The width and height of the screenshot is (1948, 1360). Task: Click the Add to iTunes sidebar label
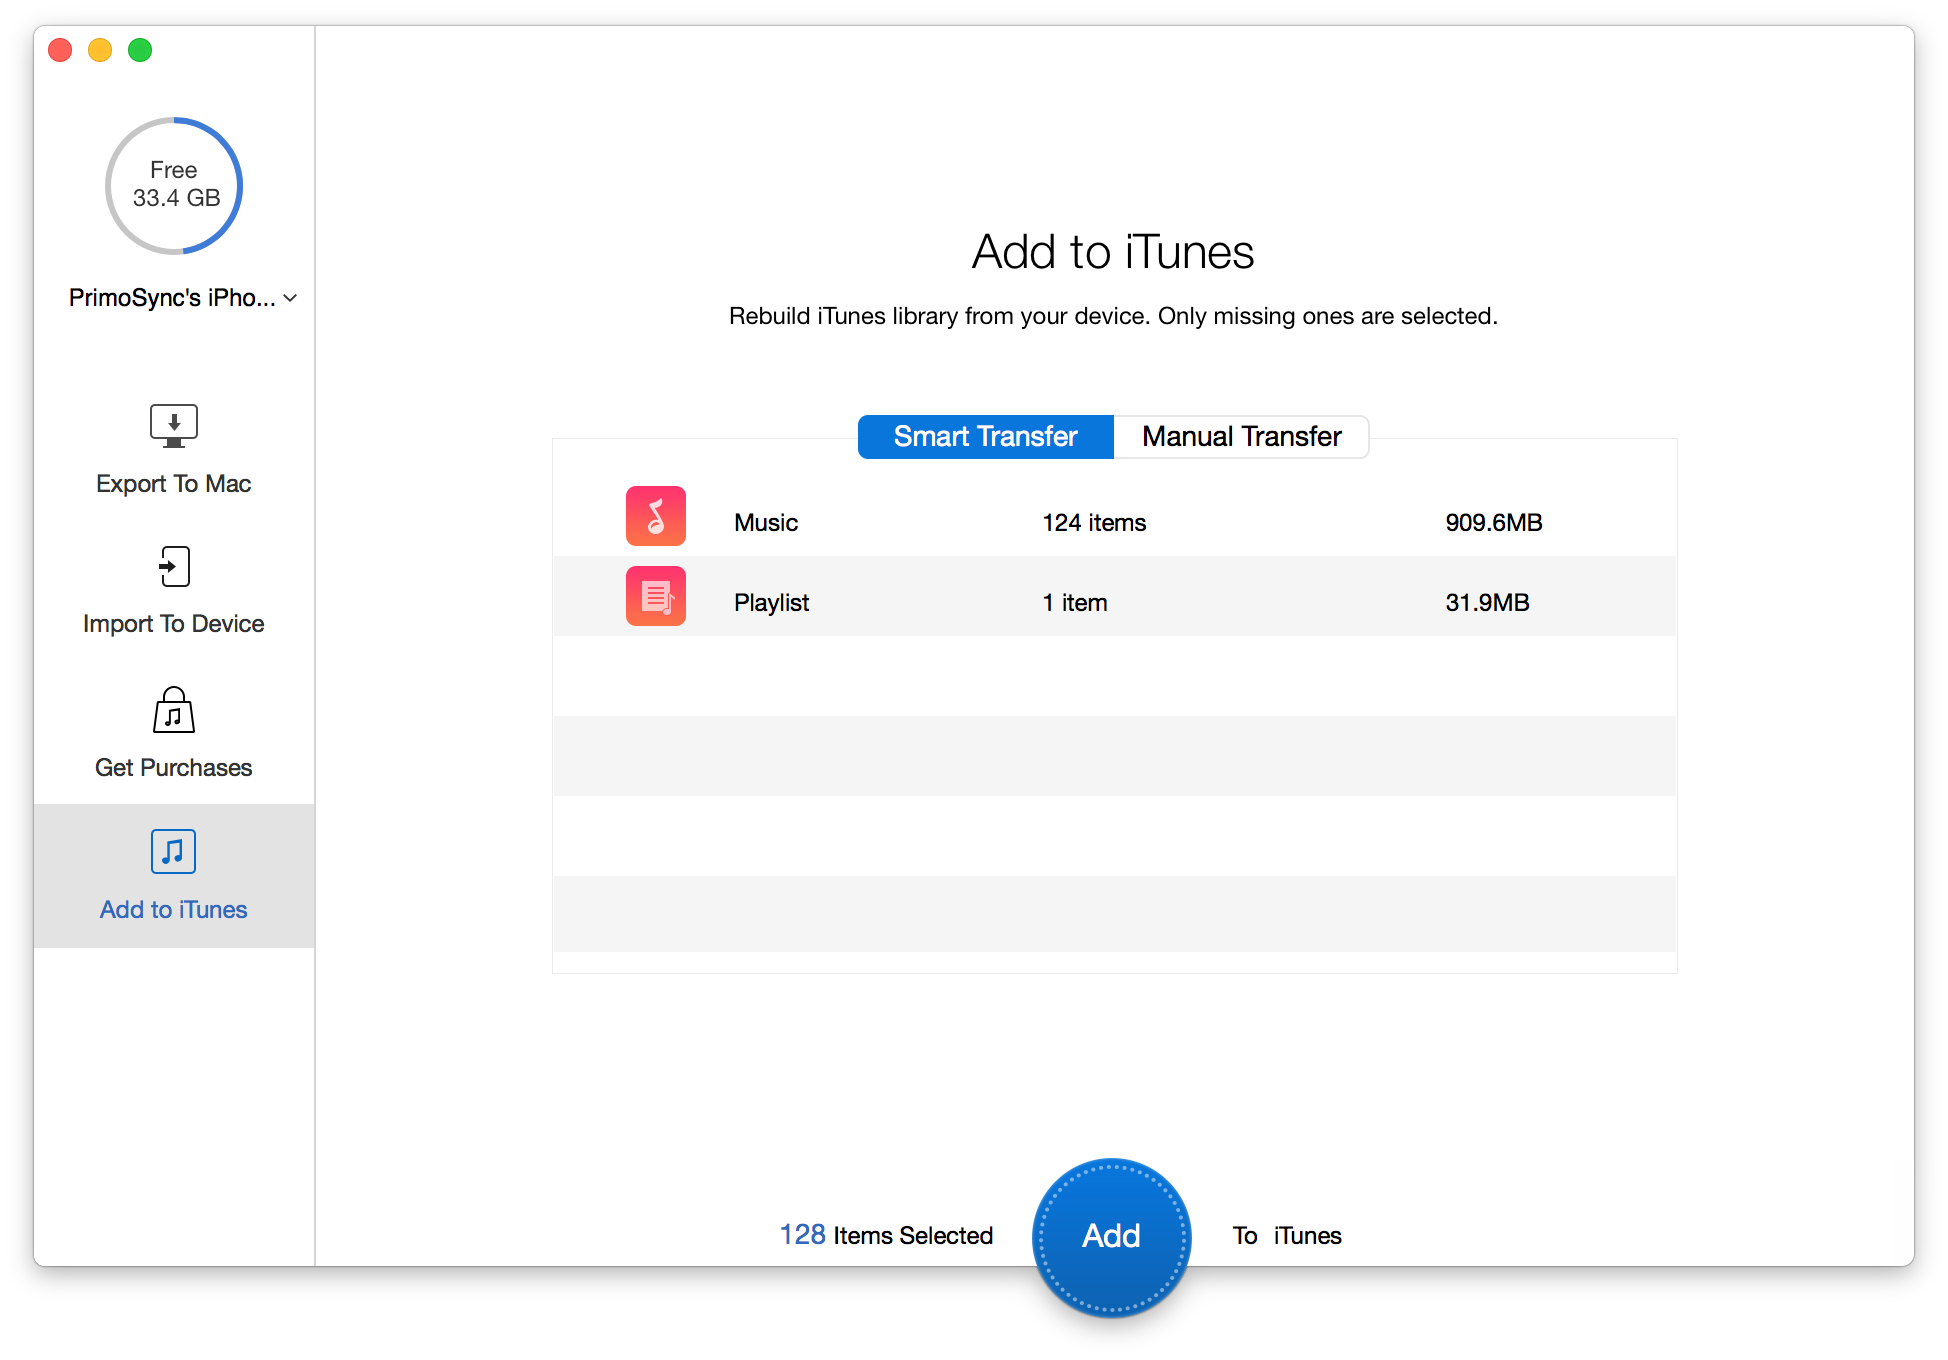point(174,910)
